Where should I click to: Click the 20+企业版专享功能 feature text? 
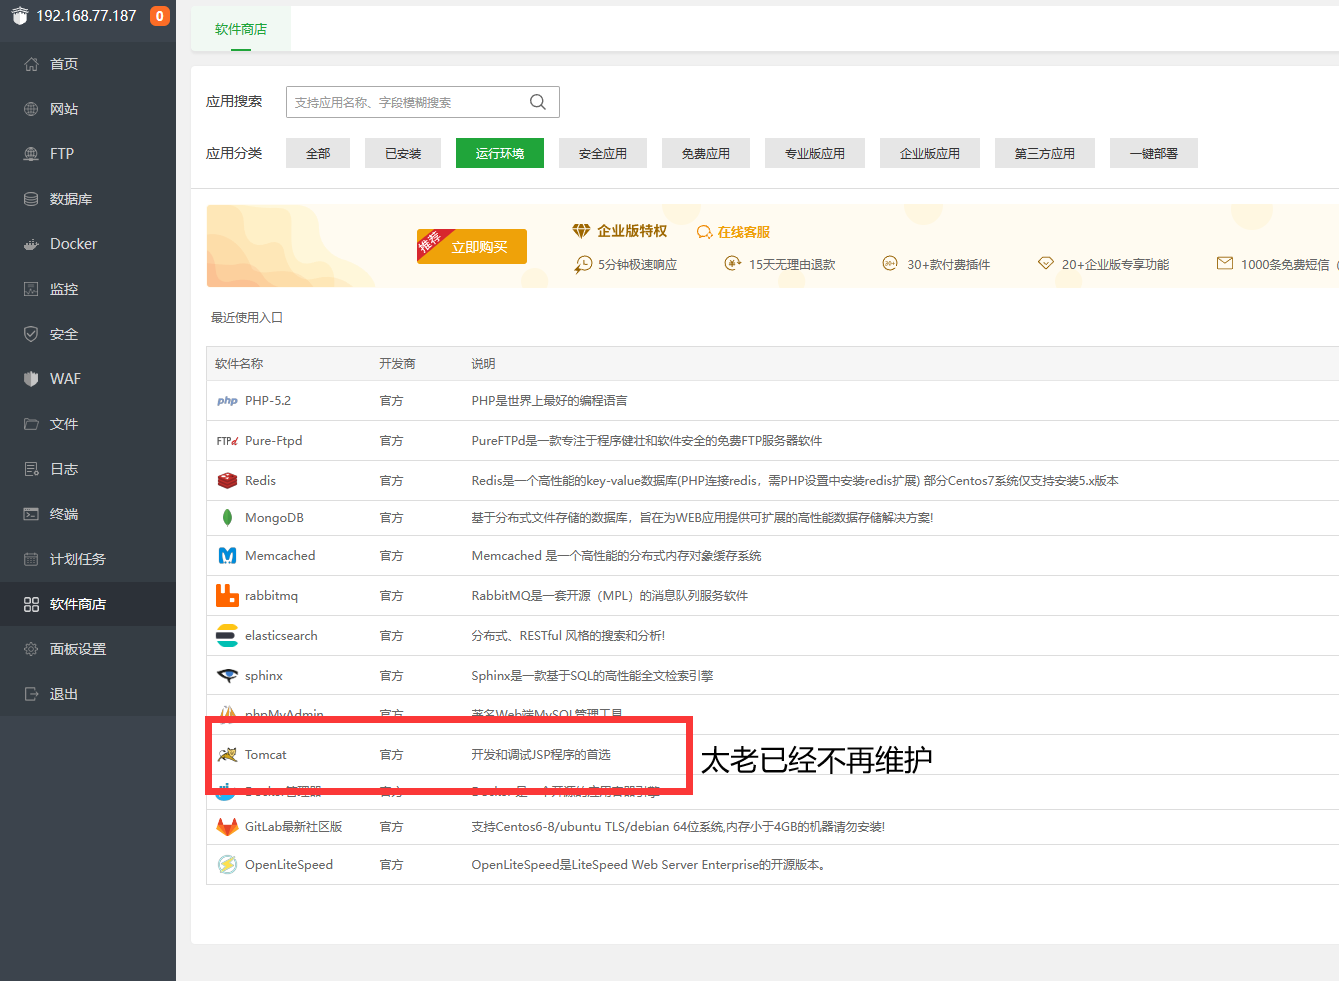point(1115,264)
